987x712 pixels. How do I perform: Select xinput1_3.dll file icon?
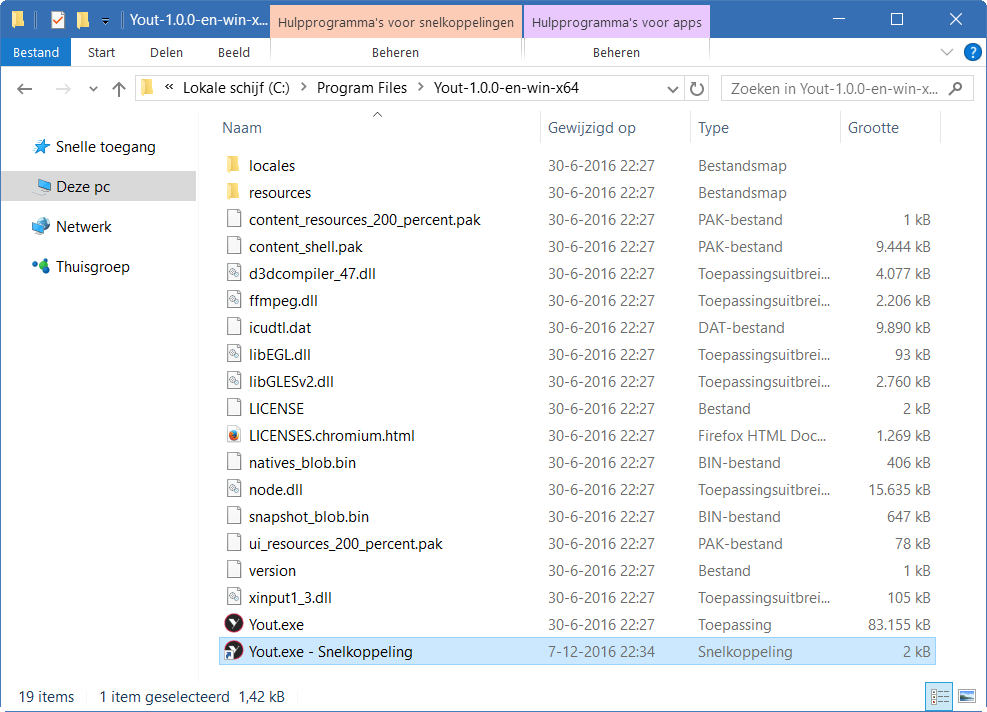[x=234, y=598]
